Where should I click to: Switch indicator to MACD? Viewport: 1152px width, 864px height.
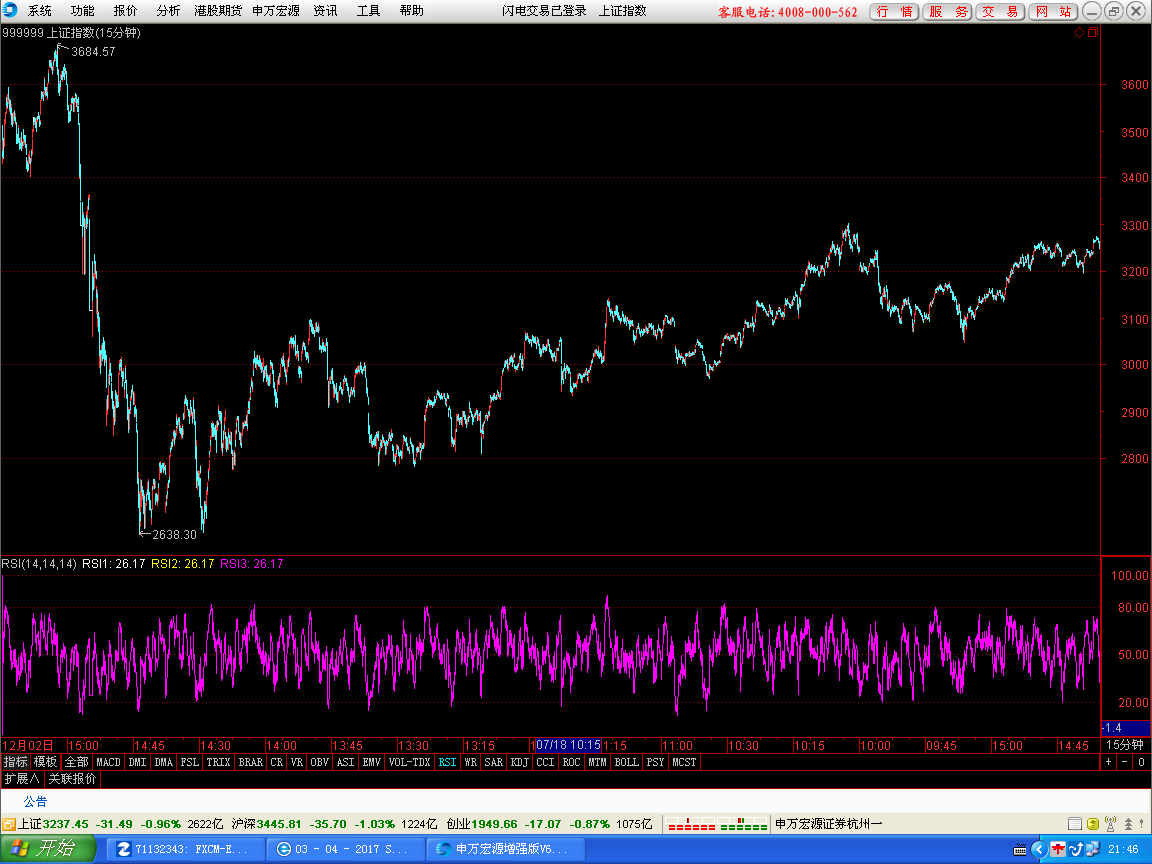(x=108, y=762)
